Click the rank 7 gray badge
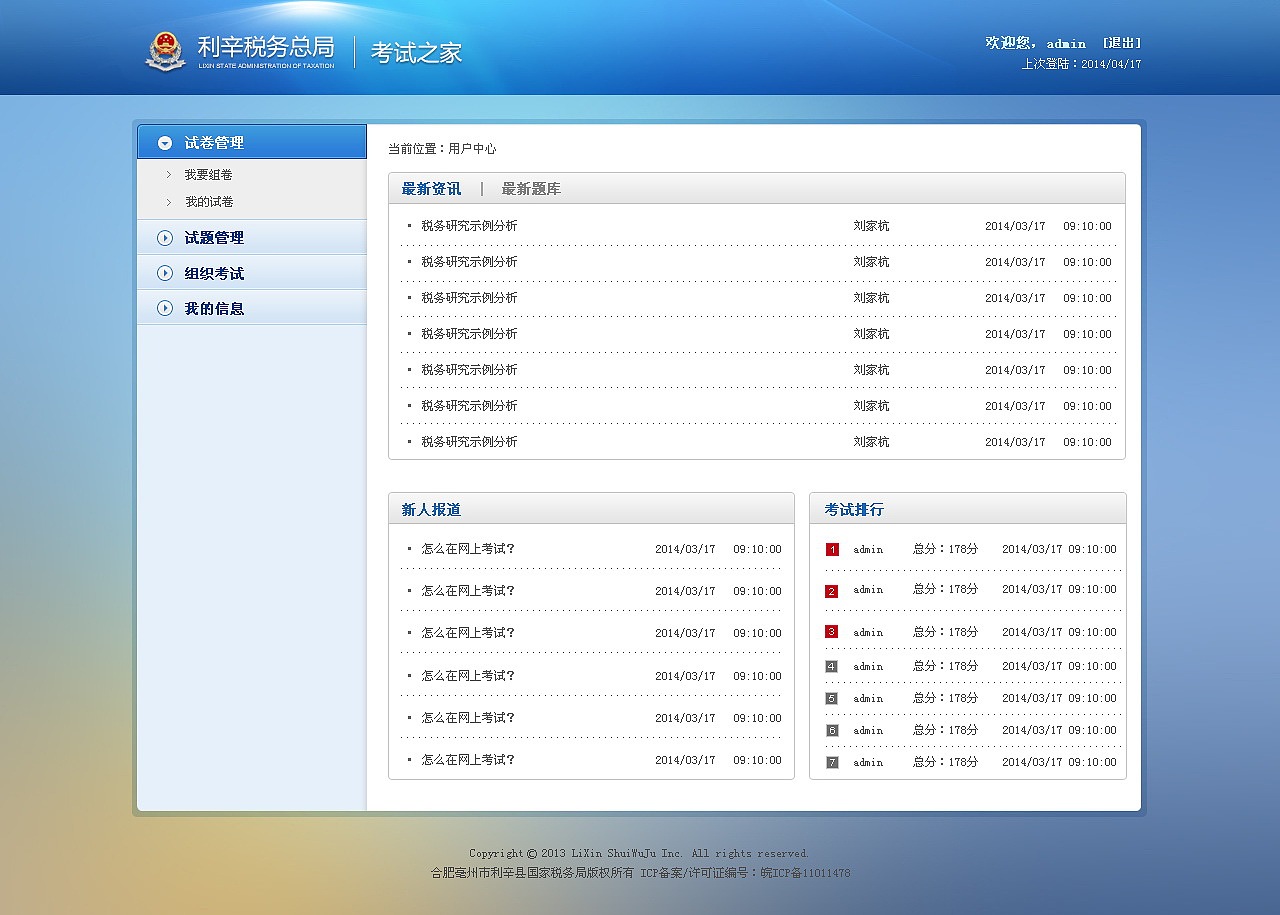Screen dimensions: 1280x915 [832, 762]
